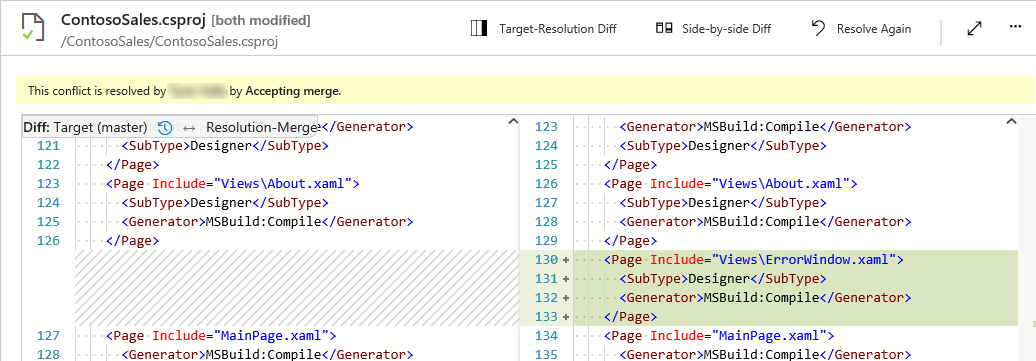The image size is (1036, 361).
Task: Switch to Side-by-side Diff view
Action: (x=714, y=28)
